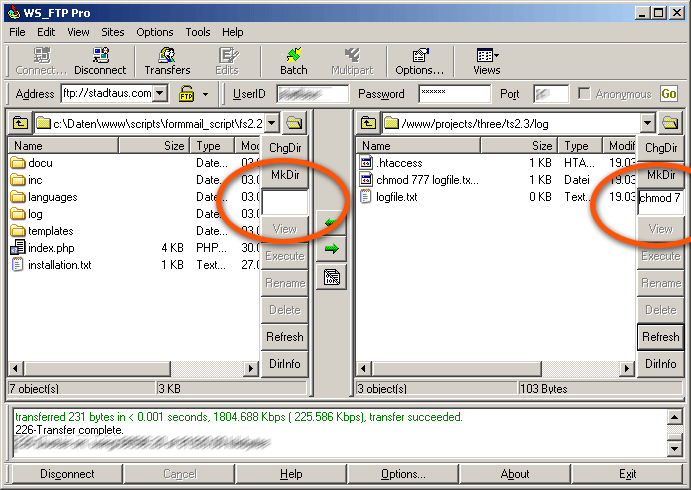The image size is (691, 490).
Task: Click the WS_FTP Pro title bar icon
Action: pyautogui.click(x=14, y=12)
